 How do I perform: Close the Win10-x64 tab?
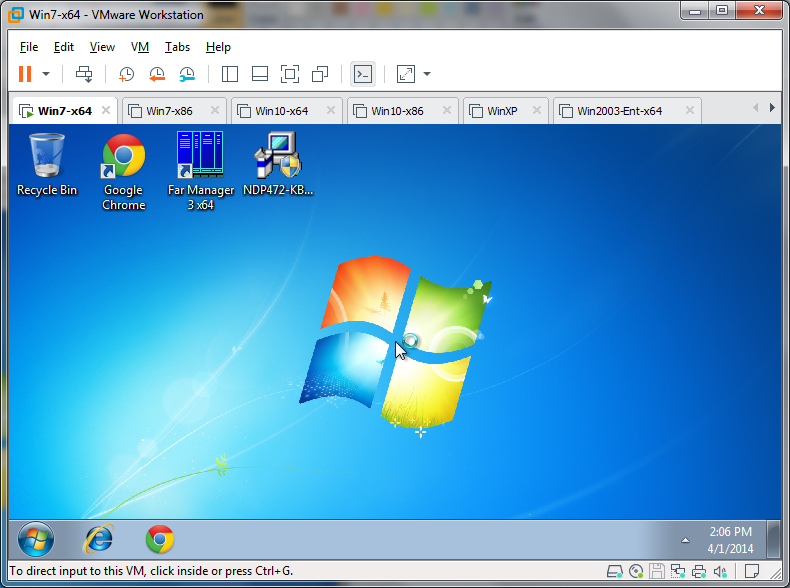[331, 110]
